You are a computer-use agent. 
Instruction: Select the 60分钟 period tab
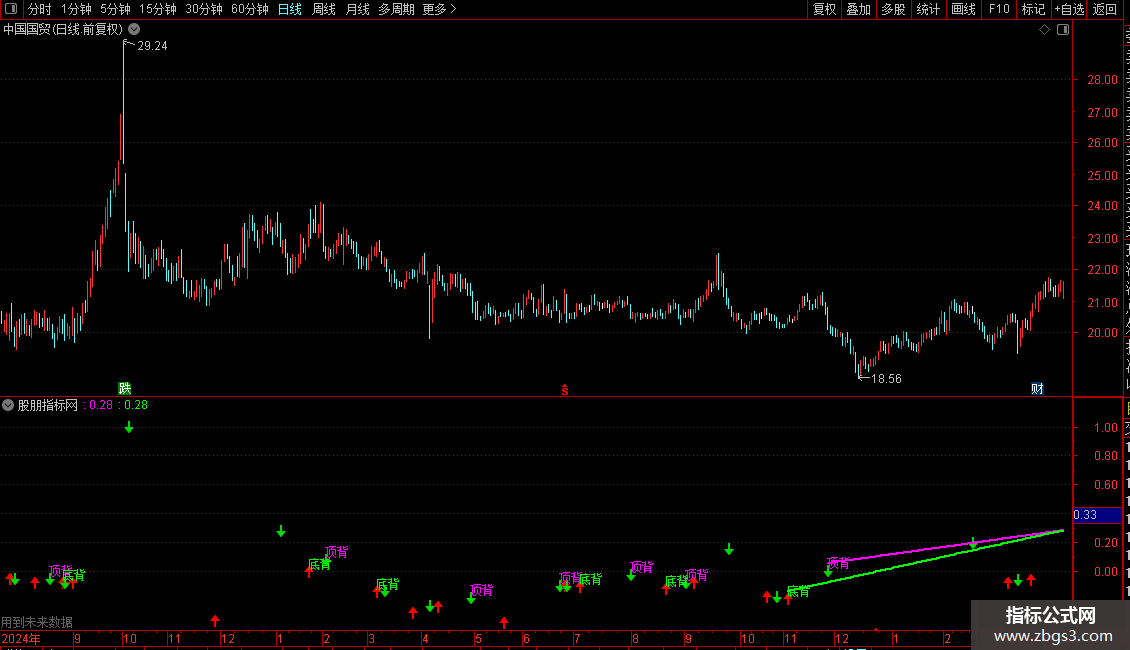250,9
